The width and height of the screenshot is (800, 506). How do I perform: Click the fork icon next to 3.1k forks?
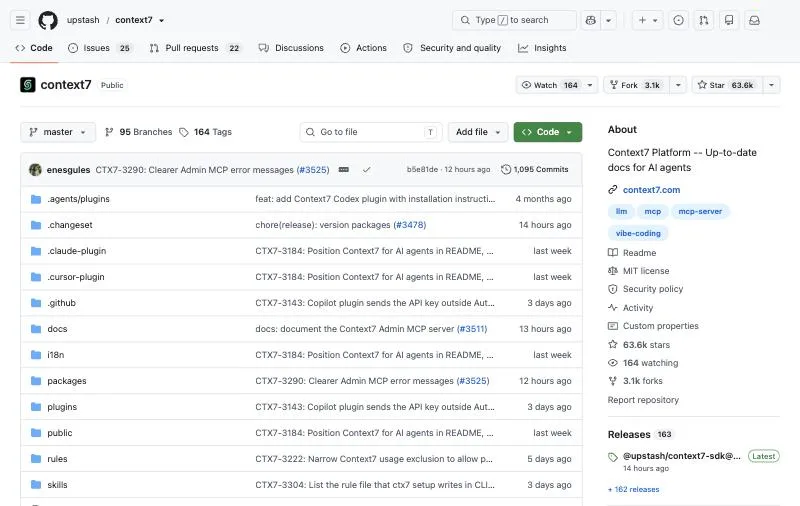pyautogui.click(x=613, y=381)
